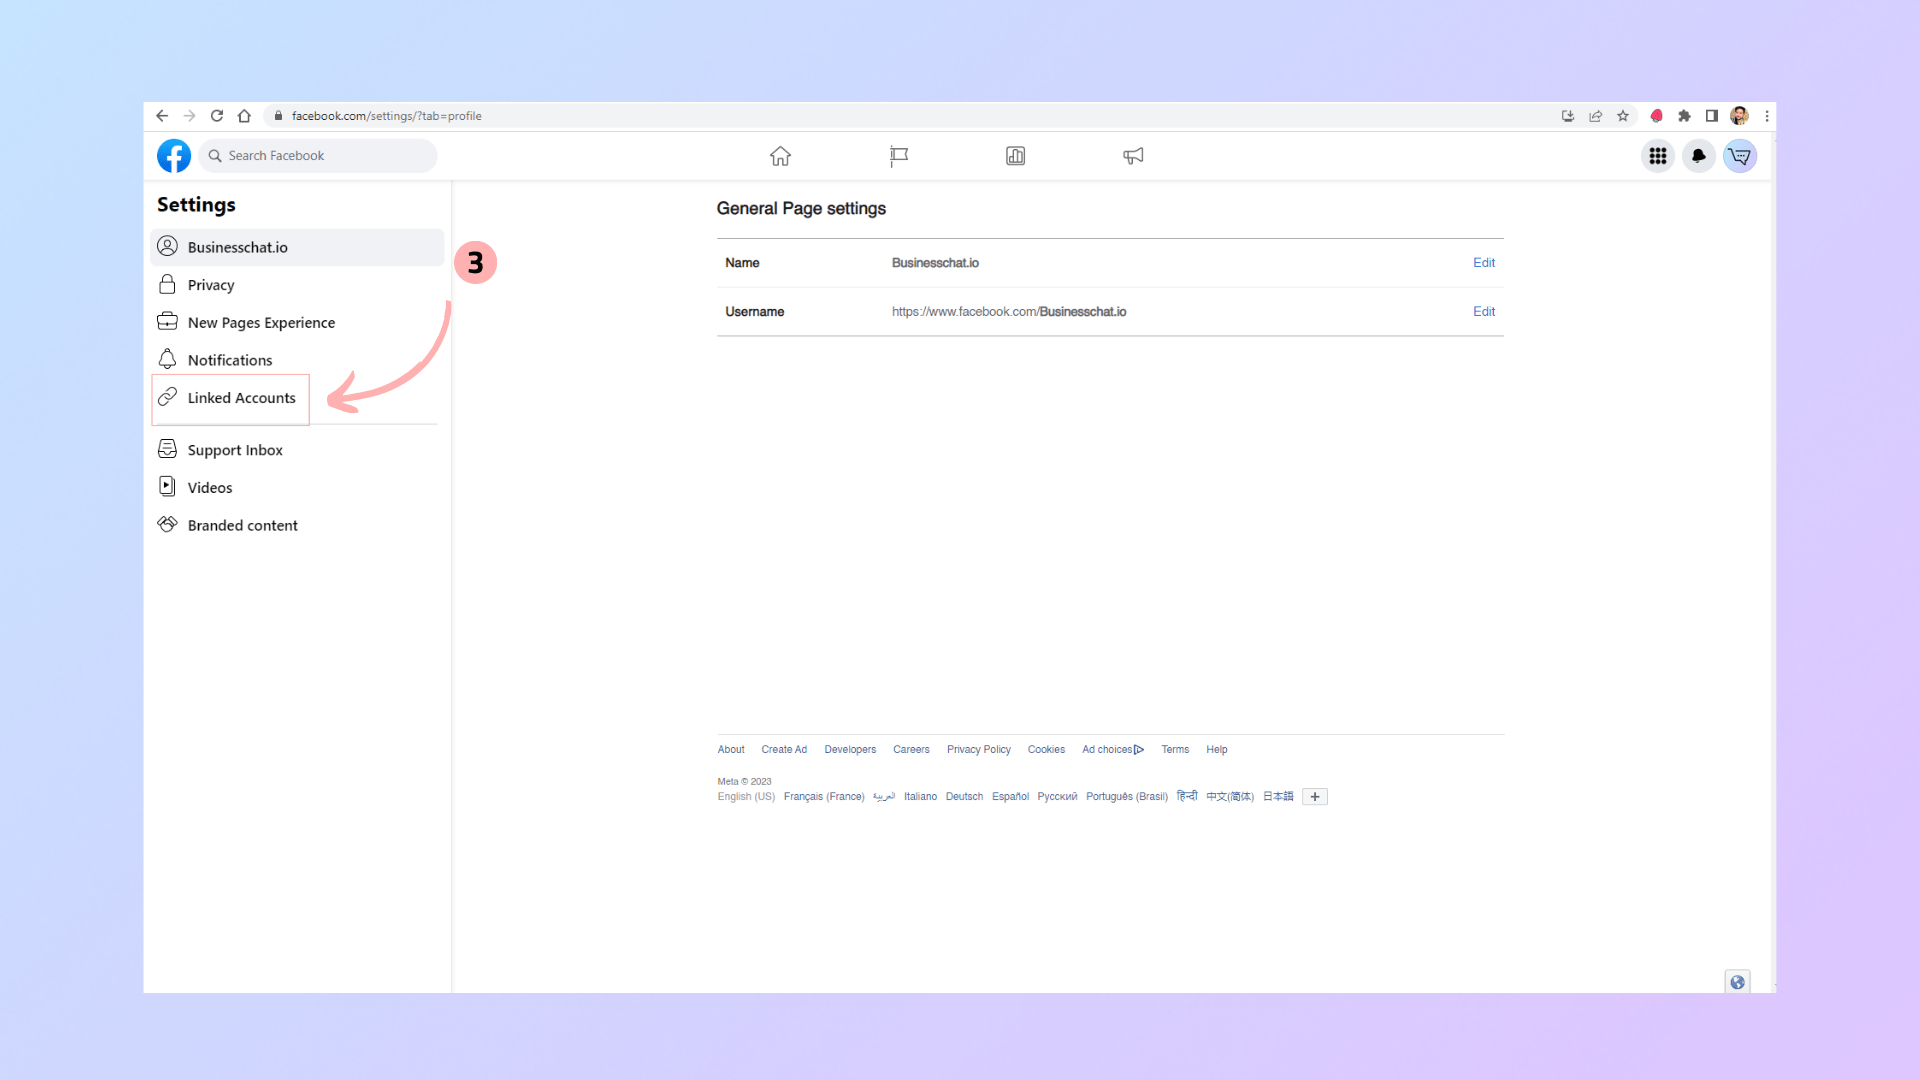Switch language to Русский

1057,797
